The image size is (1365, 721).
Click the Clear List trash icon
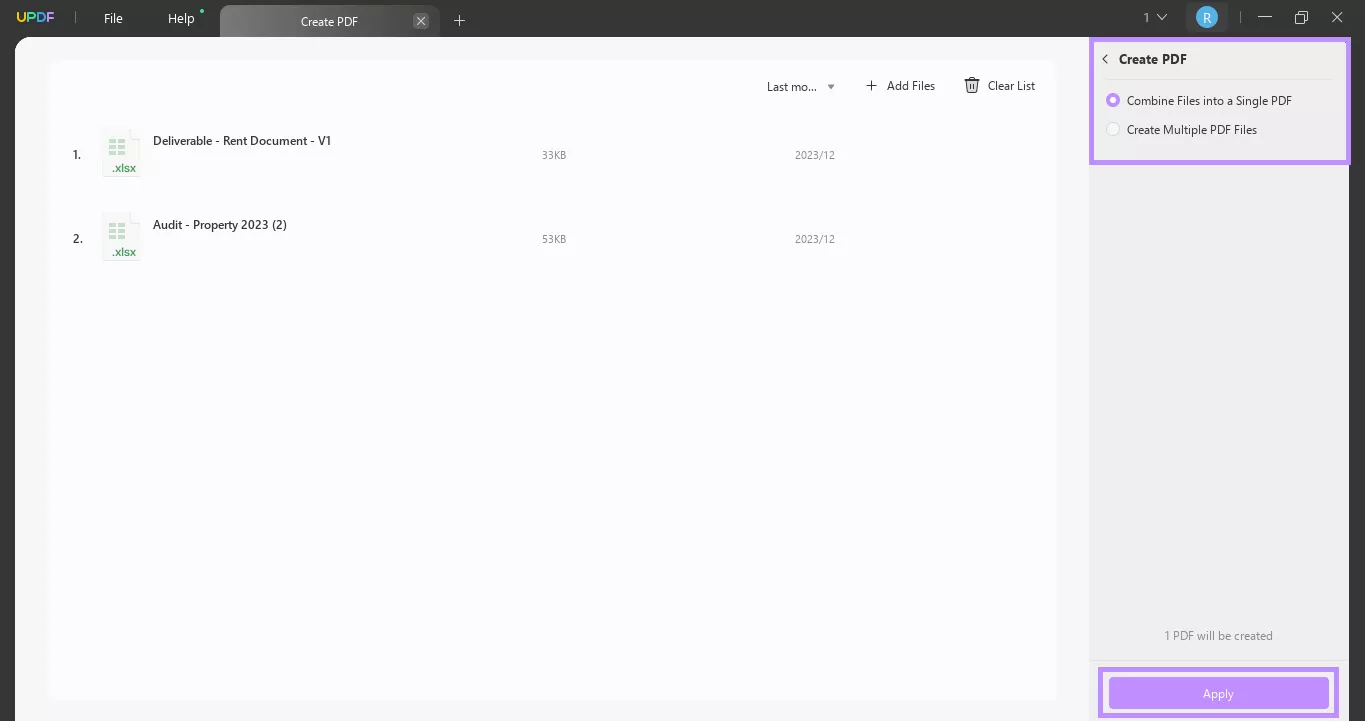[971, 85]
